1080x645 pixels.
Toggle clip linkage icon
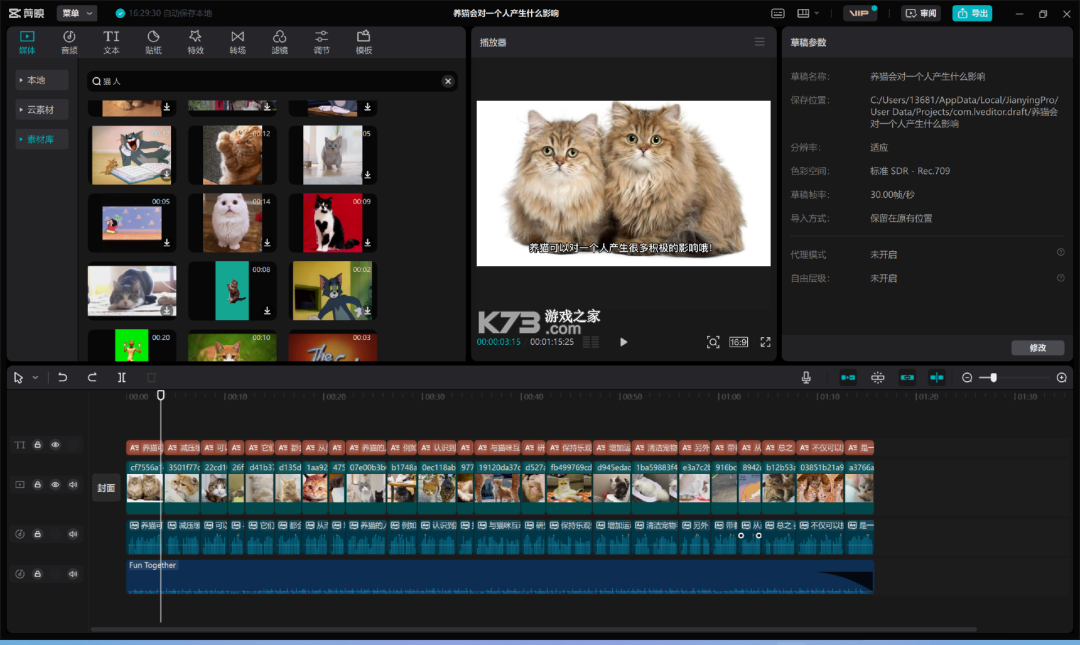click(x=907, y=378)
